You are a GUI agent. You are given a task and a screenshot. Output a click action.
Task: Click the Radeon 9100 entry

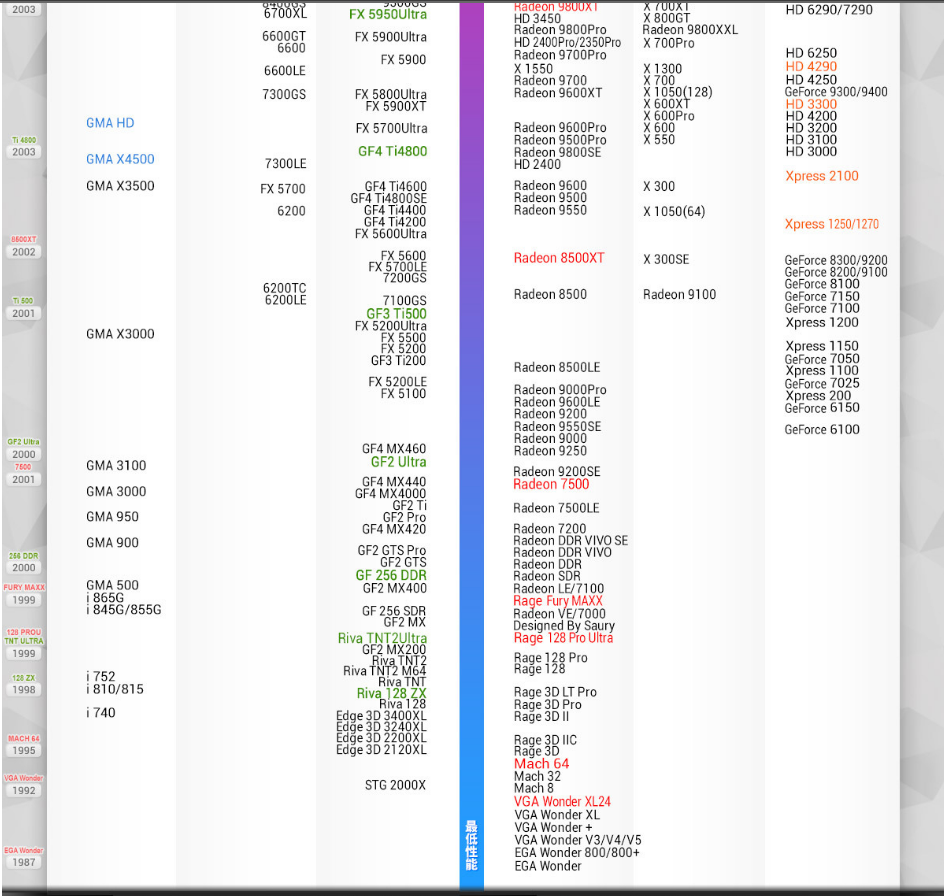pyautogui.click(x=679, y=294)
